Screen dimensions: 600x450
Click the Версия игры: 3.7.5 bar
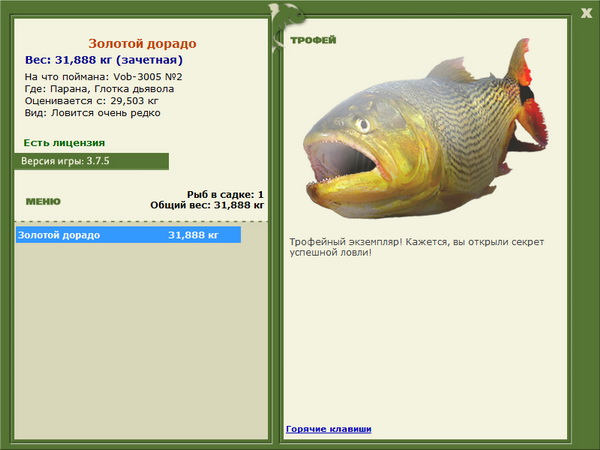point(91,161)
